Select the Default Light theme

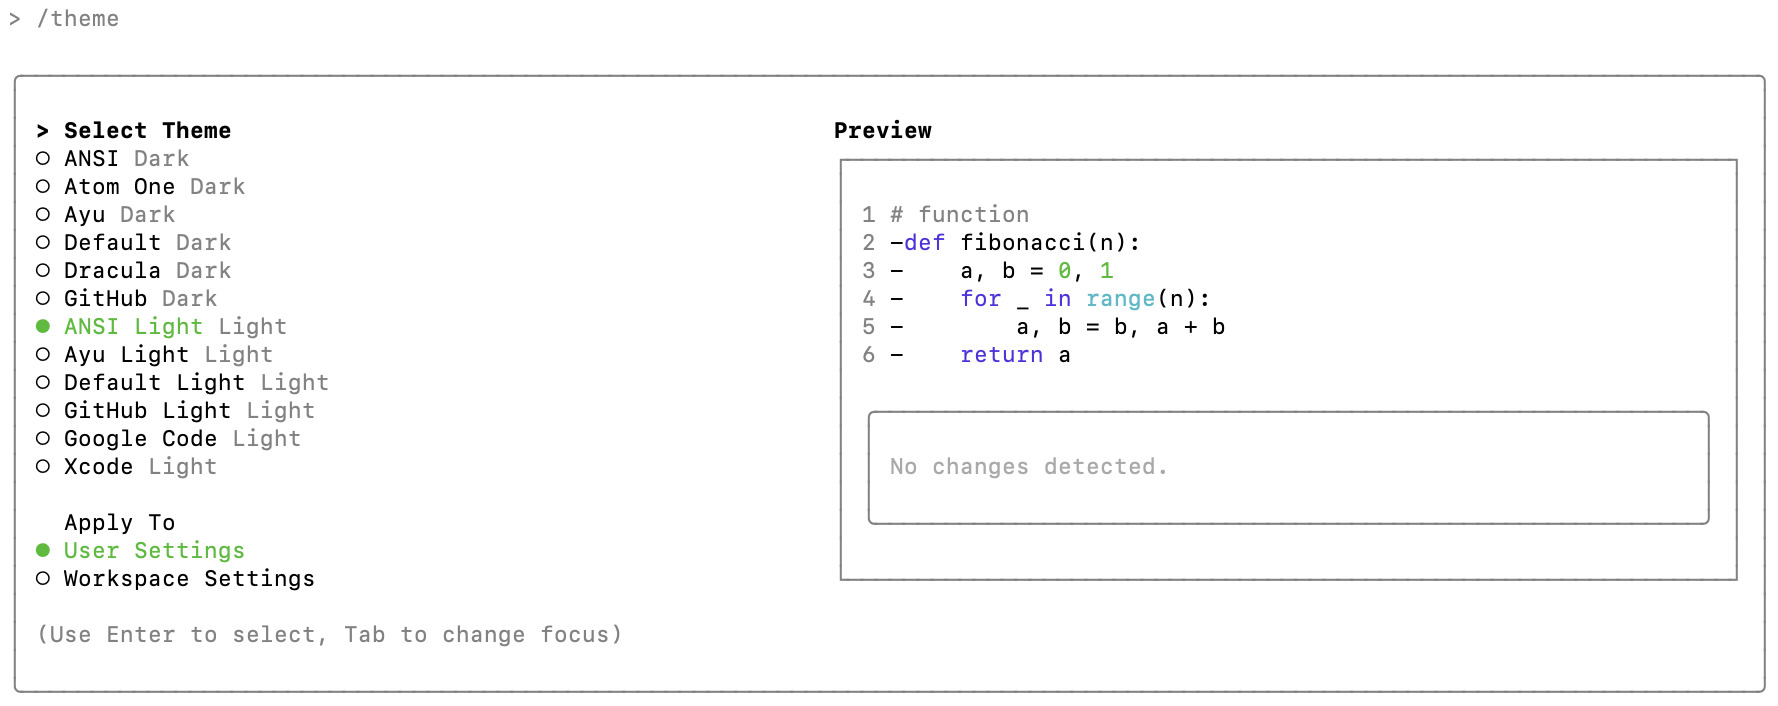tap(195, 383)
